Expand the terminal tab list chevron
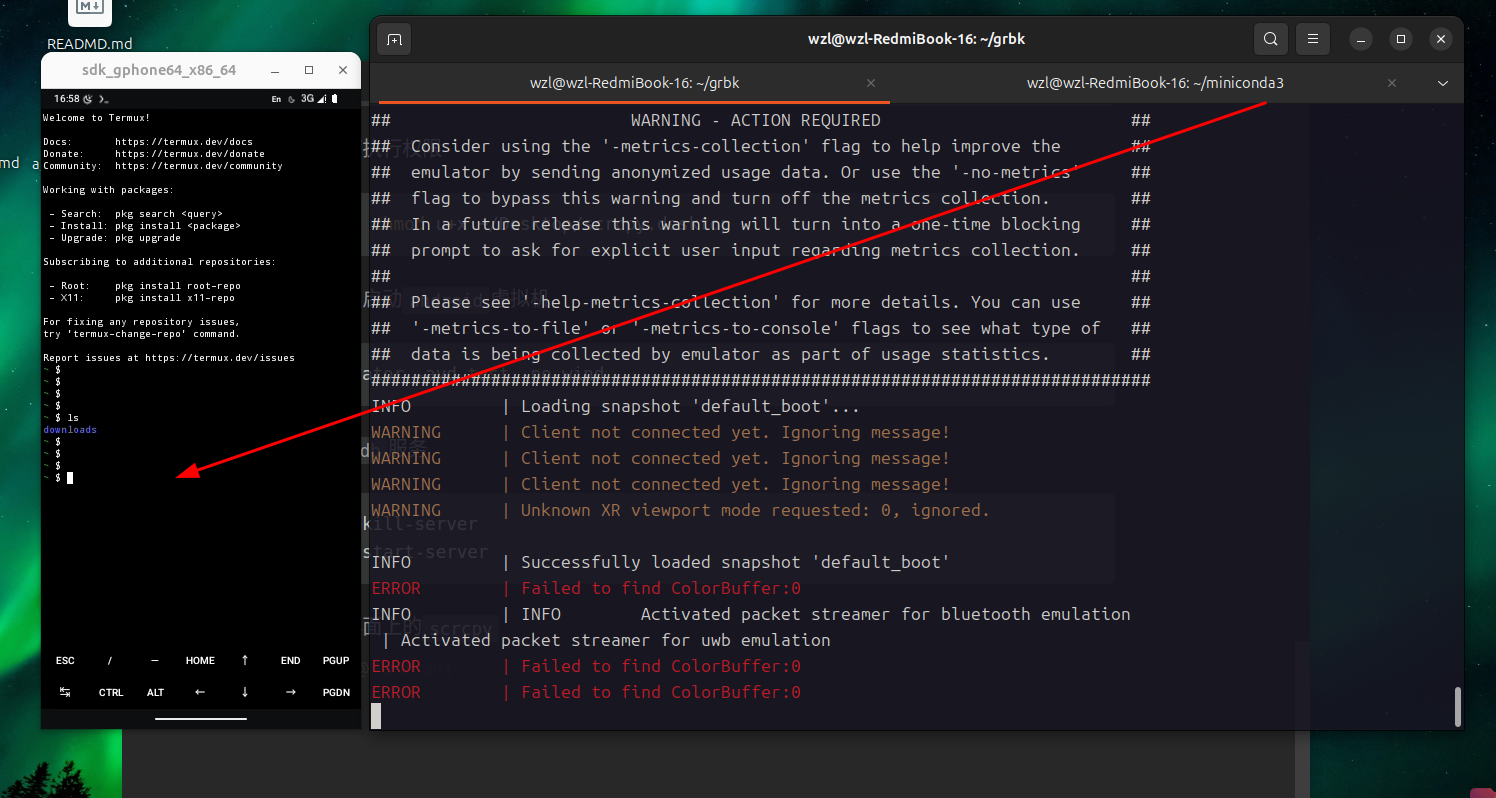The image size is (1496, 798). coord(1442,83)
